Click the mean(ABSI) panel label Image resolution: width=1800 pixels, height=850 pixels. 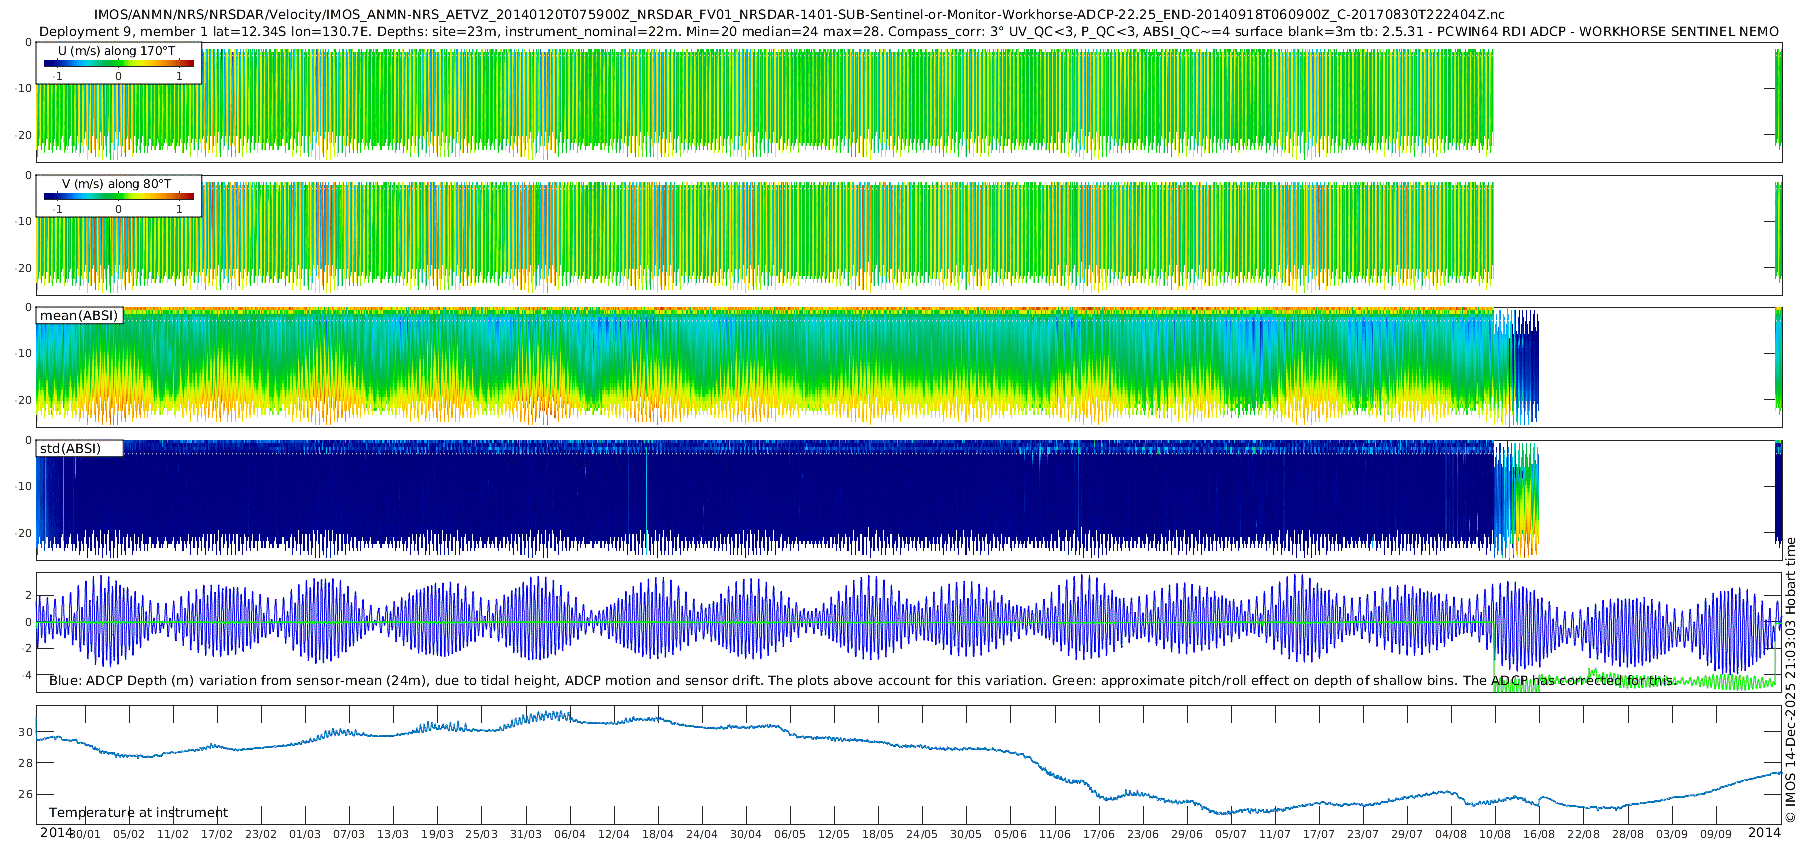coord(79,315)
